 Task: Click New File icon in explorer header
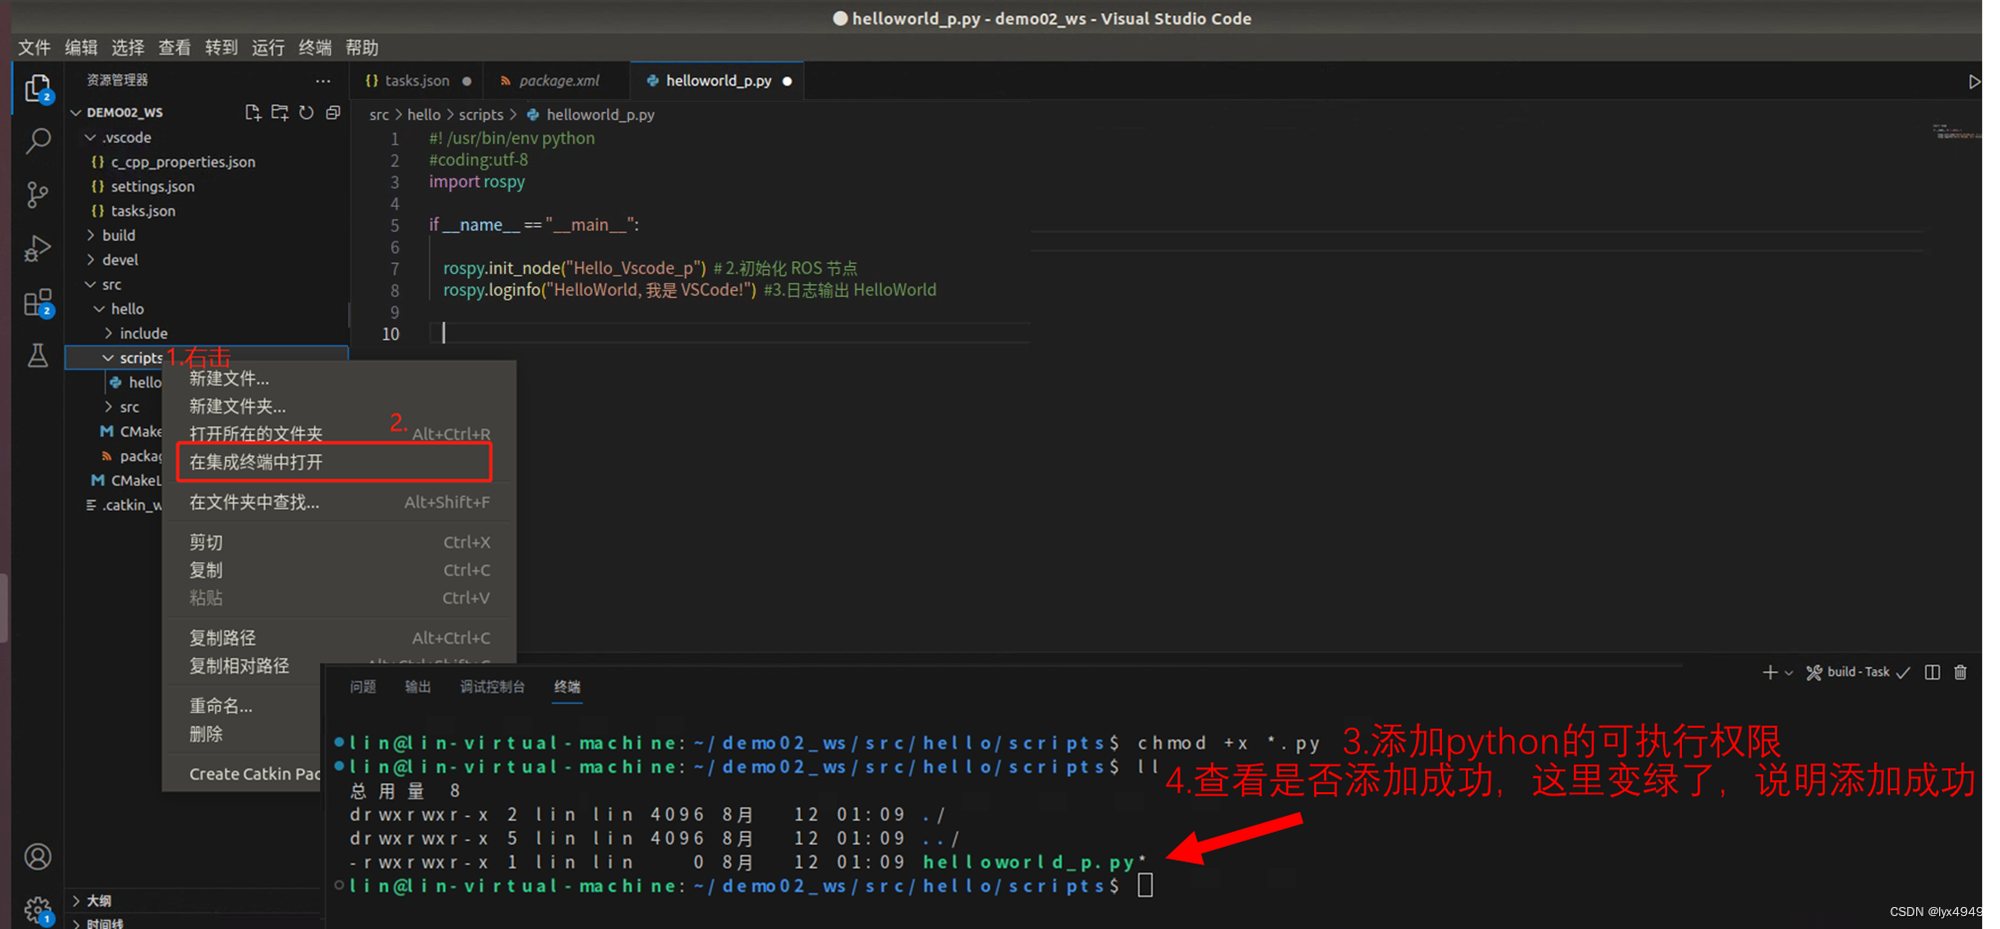tap(253, 113)
